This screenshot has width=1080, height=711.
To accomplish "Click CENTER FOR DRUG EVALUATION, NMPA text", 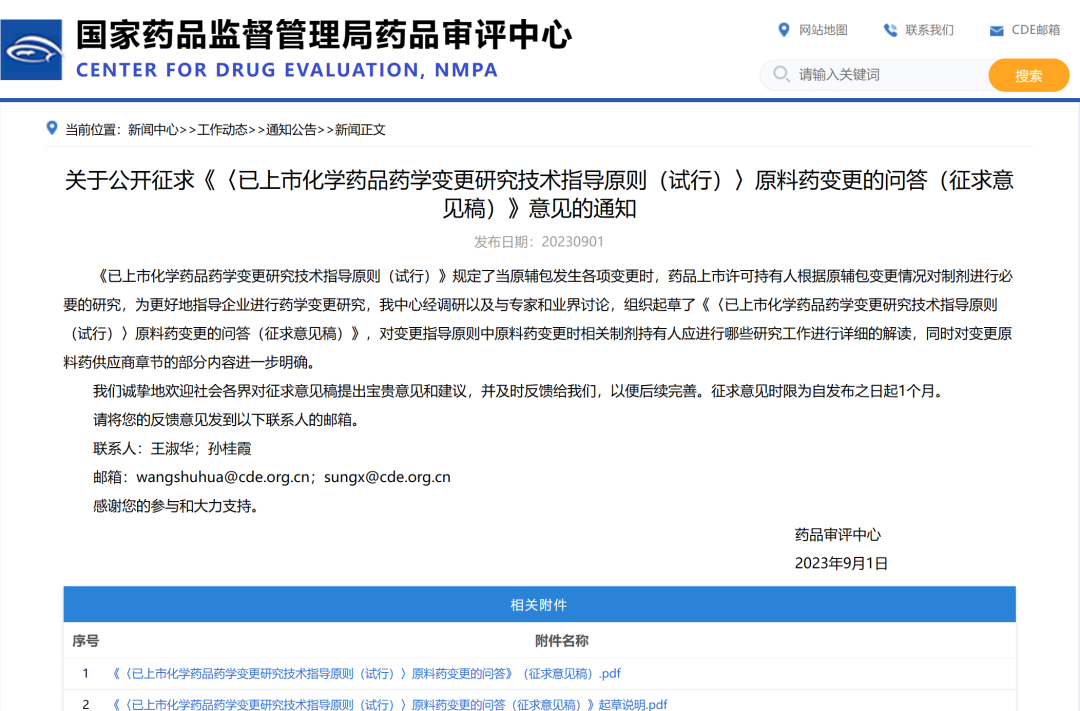I will click(x=287, y=70).
